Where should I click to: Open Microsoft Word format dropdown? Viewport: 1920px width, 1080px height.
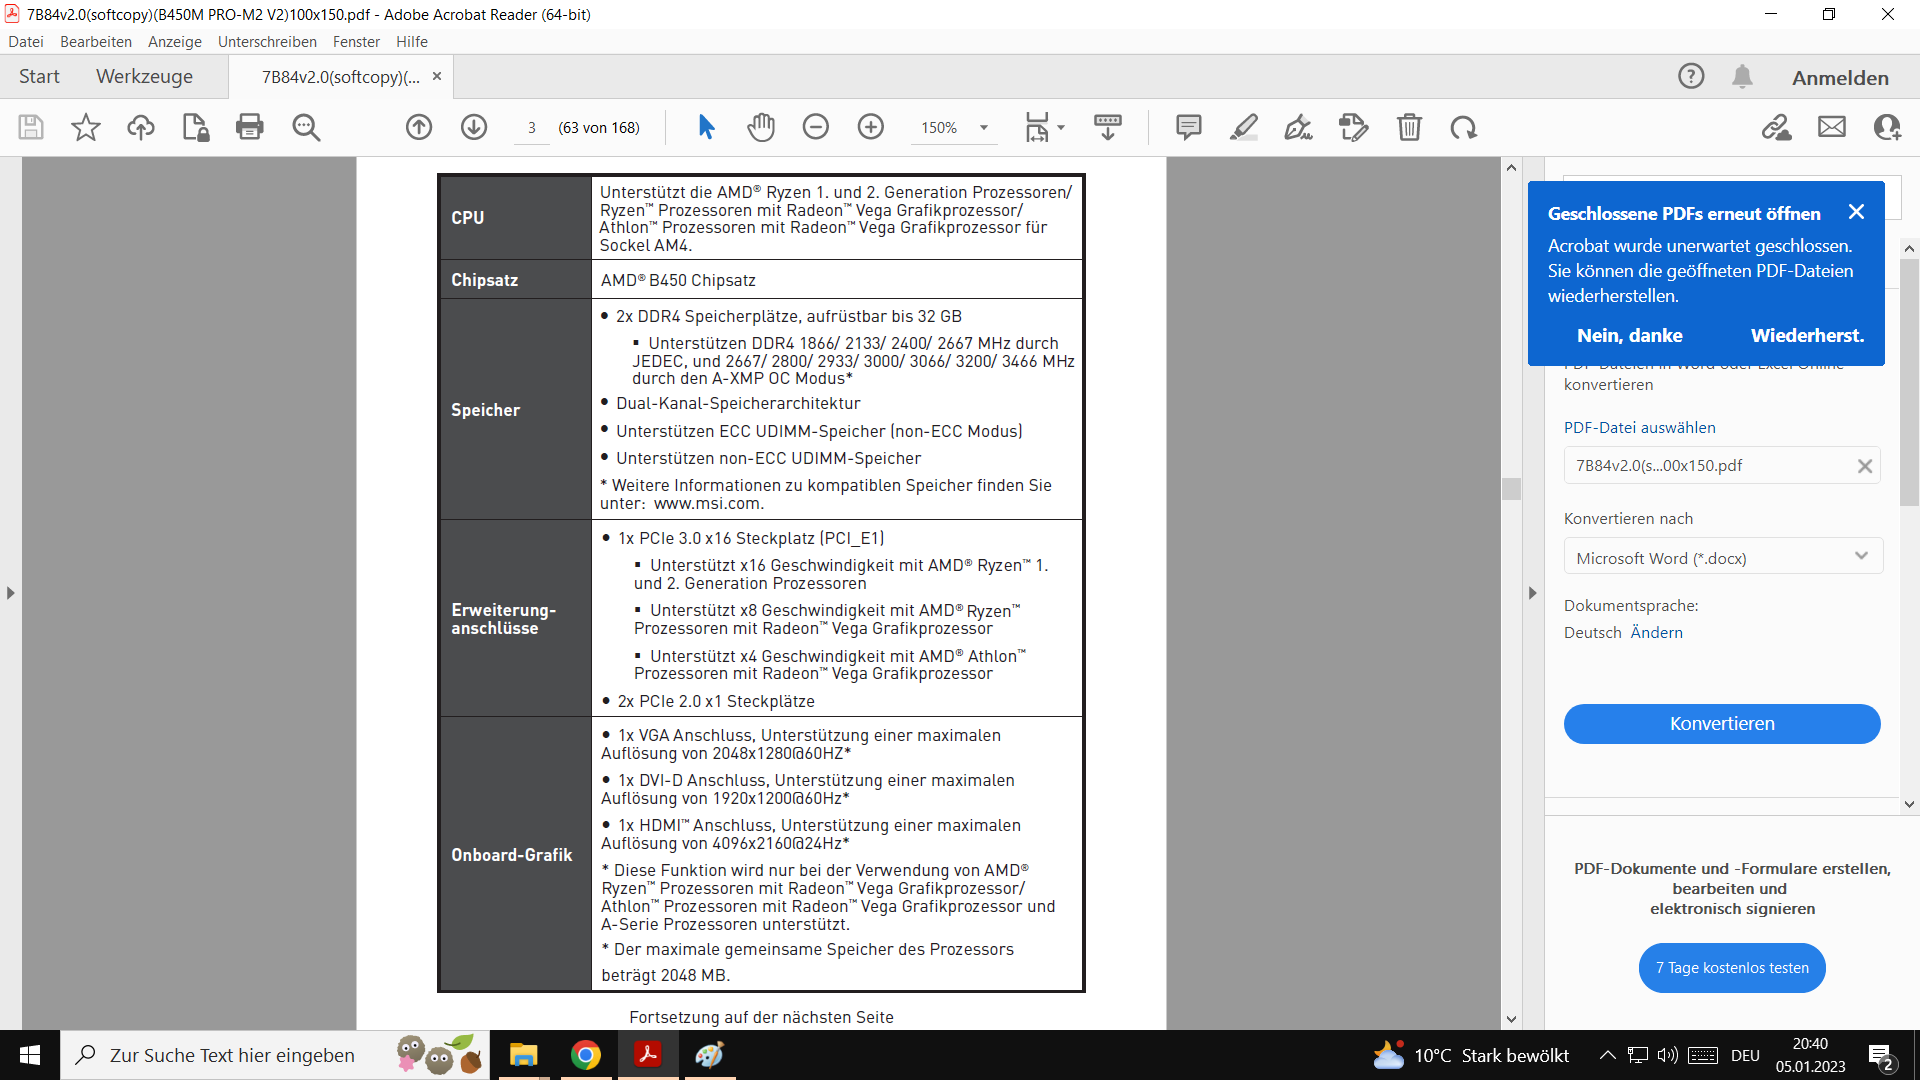[1722, 558]
